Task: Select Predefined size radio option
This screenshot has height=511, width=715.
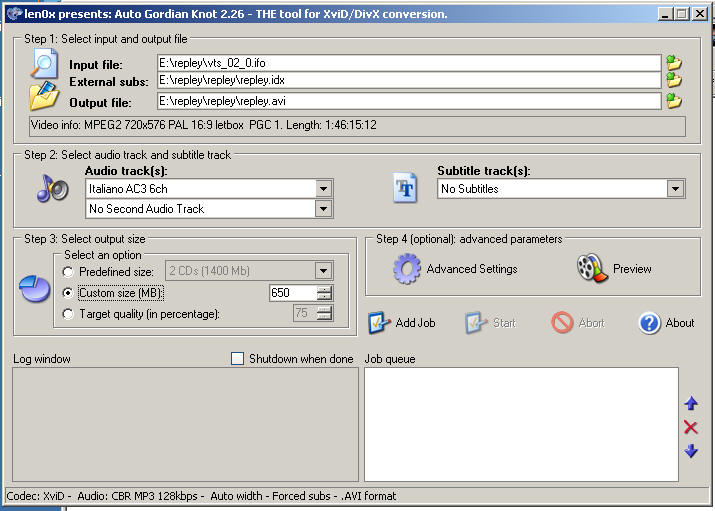Action: coord(68,272)
